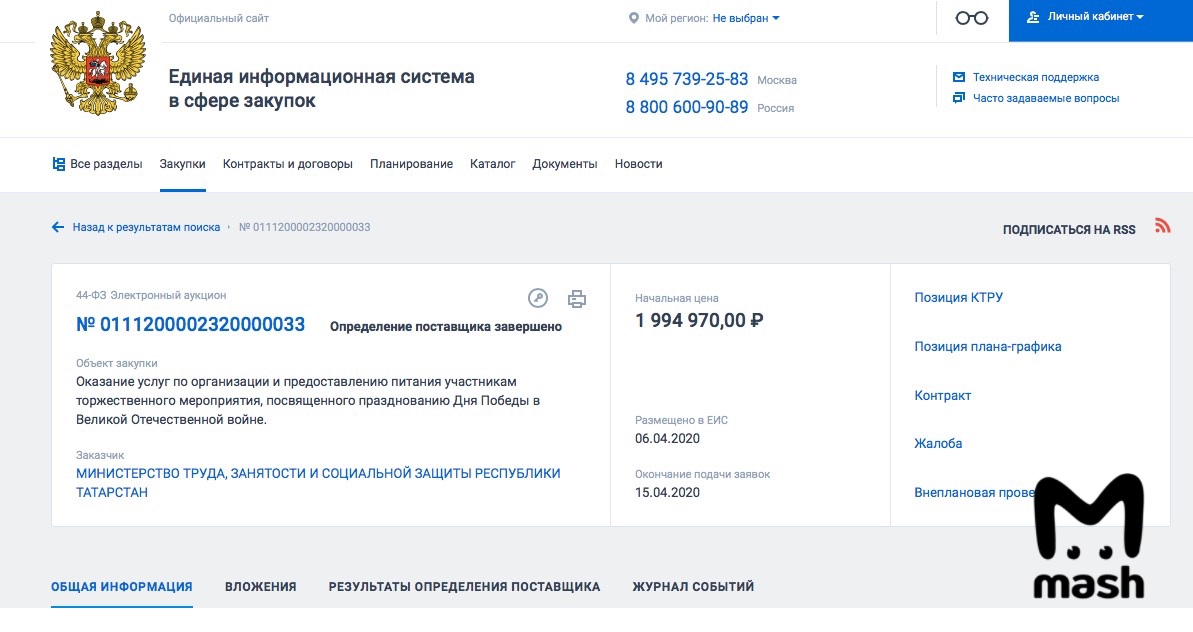
Task: Click the electronic signature key icon
Action: coord(538,298)
